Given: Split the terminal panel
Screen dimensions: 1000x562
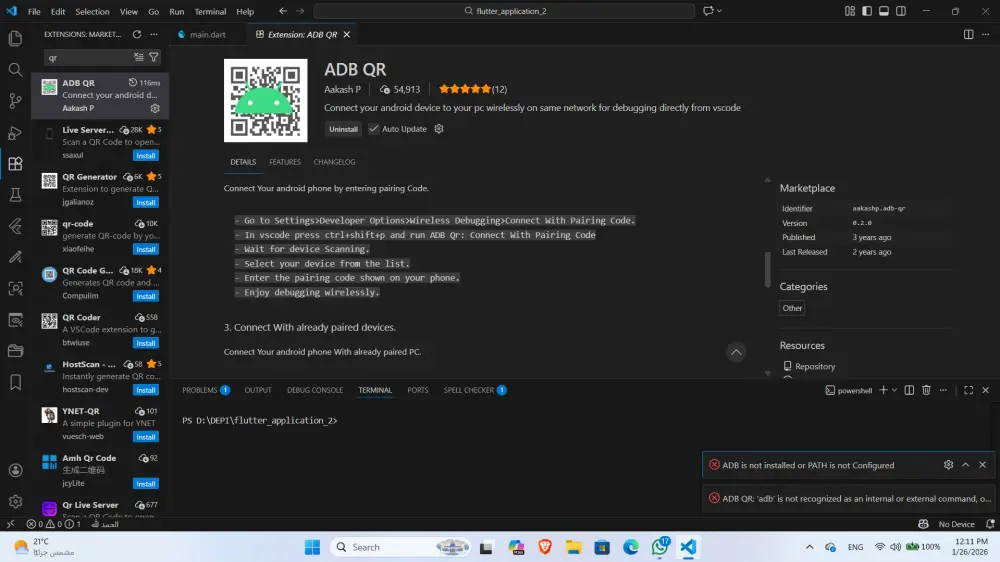Looking at the screenshot, I should click(909, 390).
